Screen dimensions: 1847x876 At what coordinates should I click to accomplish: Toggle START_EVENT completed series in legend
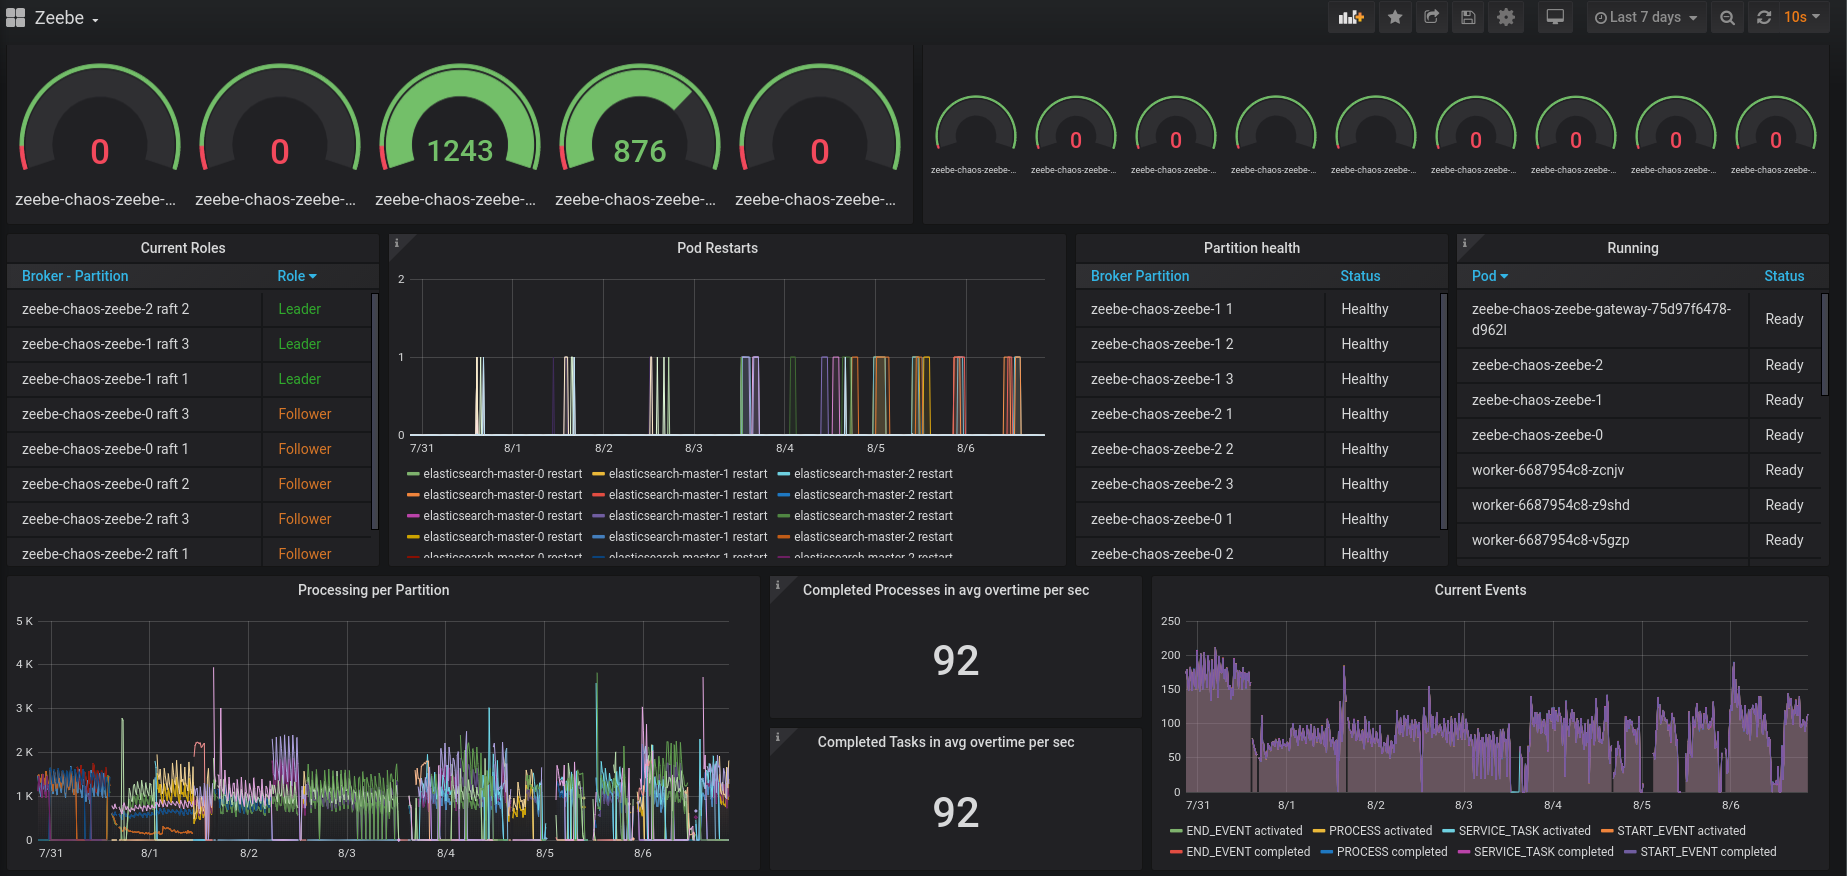coord(1708,852)
